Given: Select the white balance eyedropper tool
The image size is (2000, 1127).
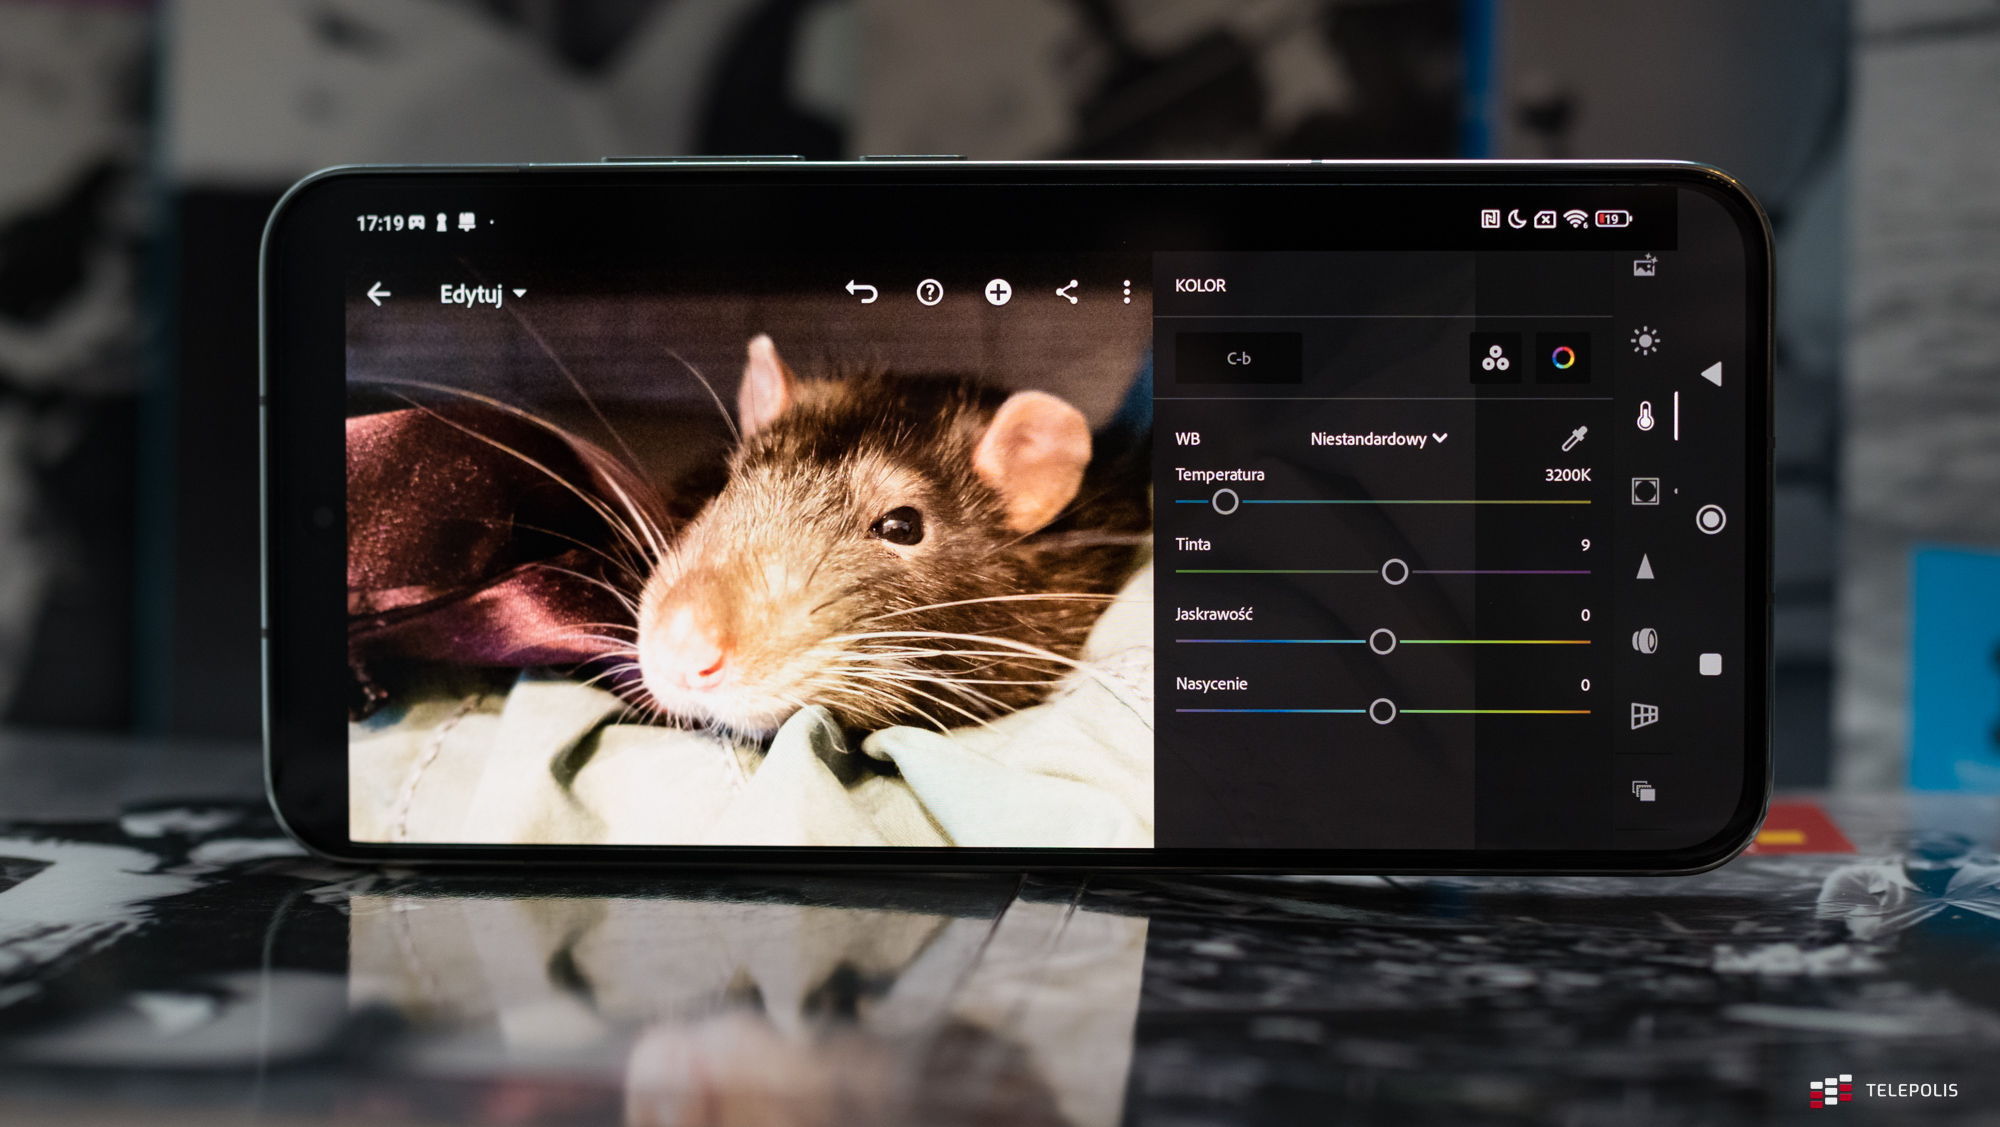Looking at the screenshot, I should 1573,438.
